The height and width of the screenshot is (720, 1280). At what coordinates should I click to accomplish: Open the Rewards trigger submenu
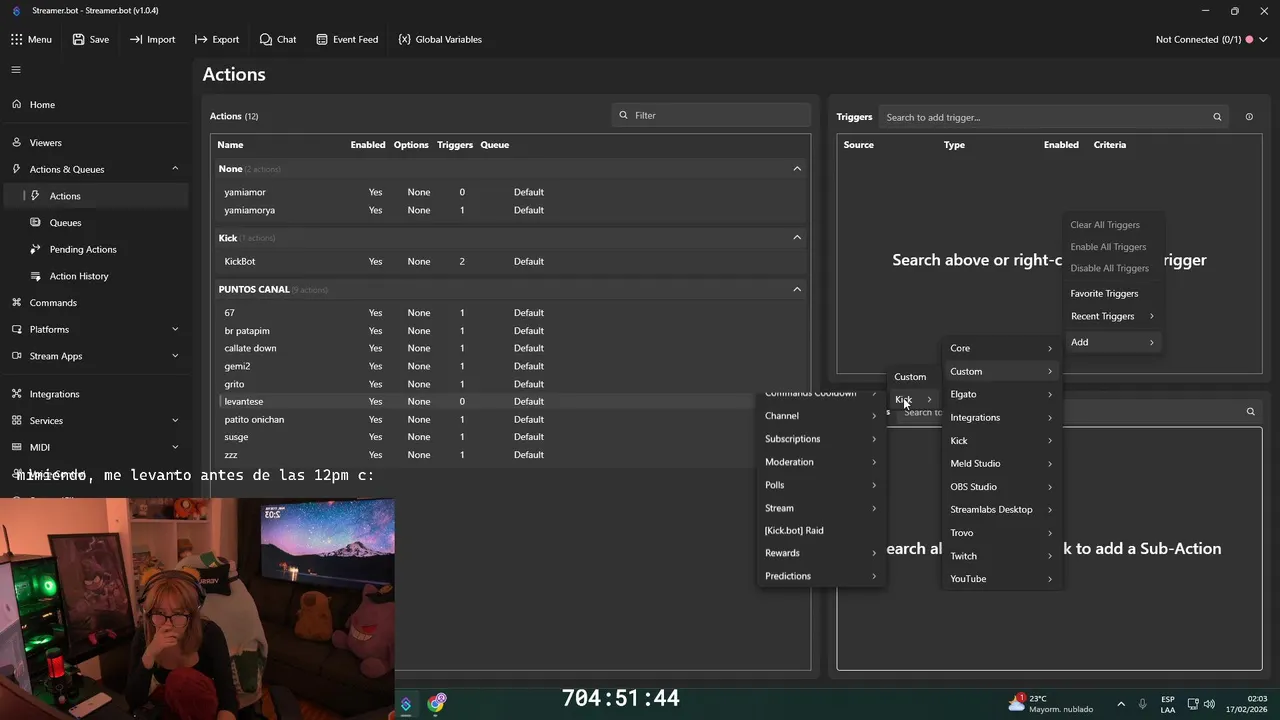coord(820,553)
